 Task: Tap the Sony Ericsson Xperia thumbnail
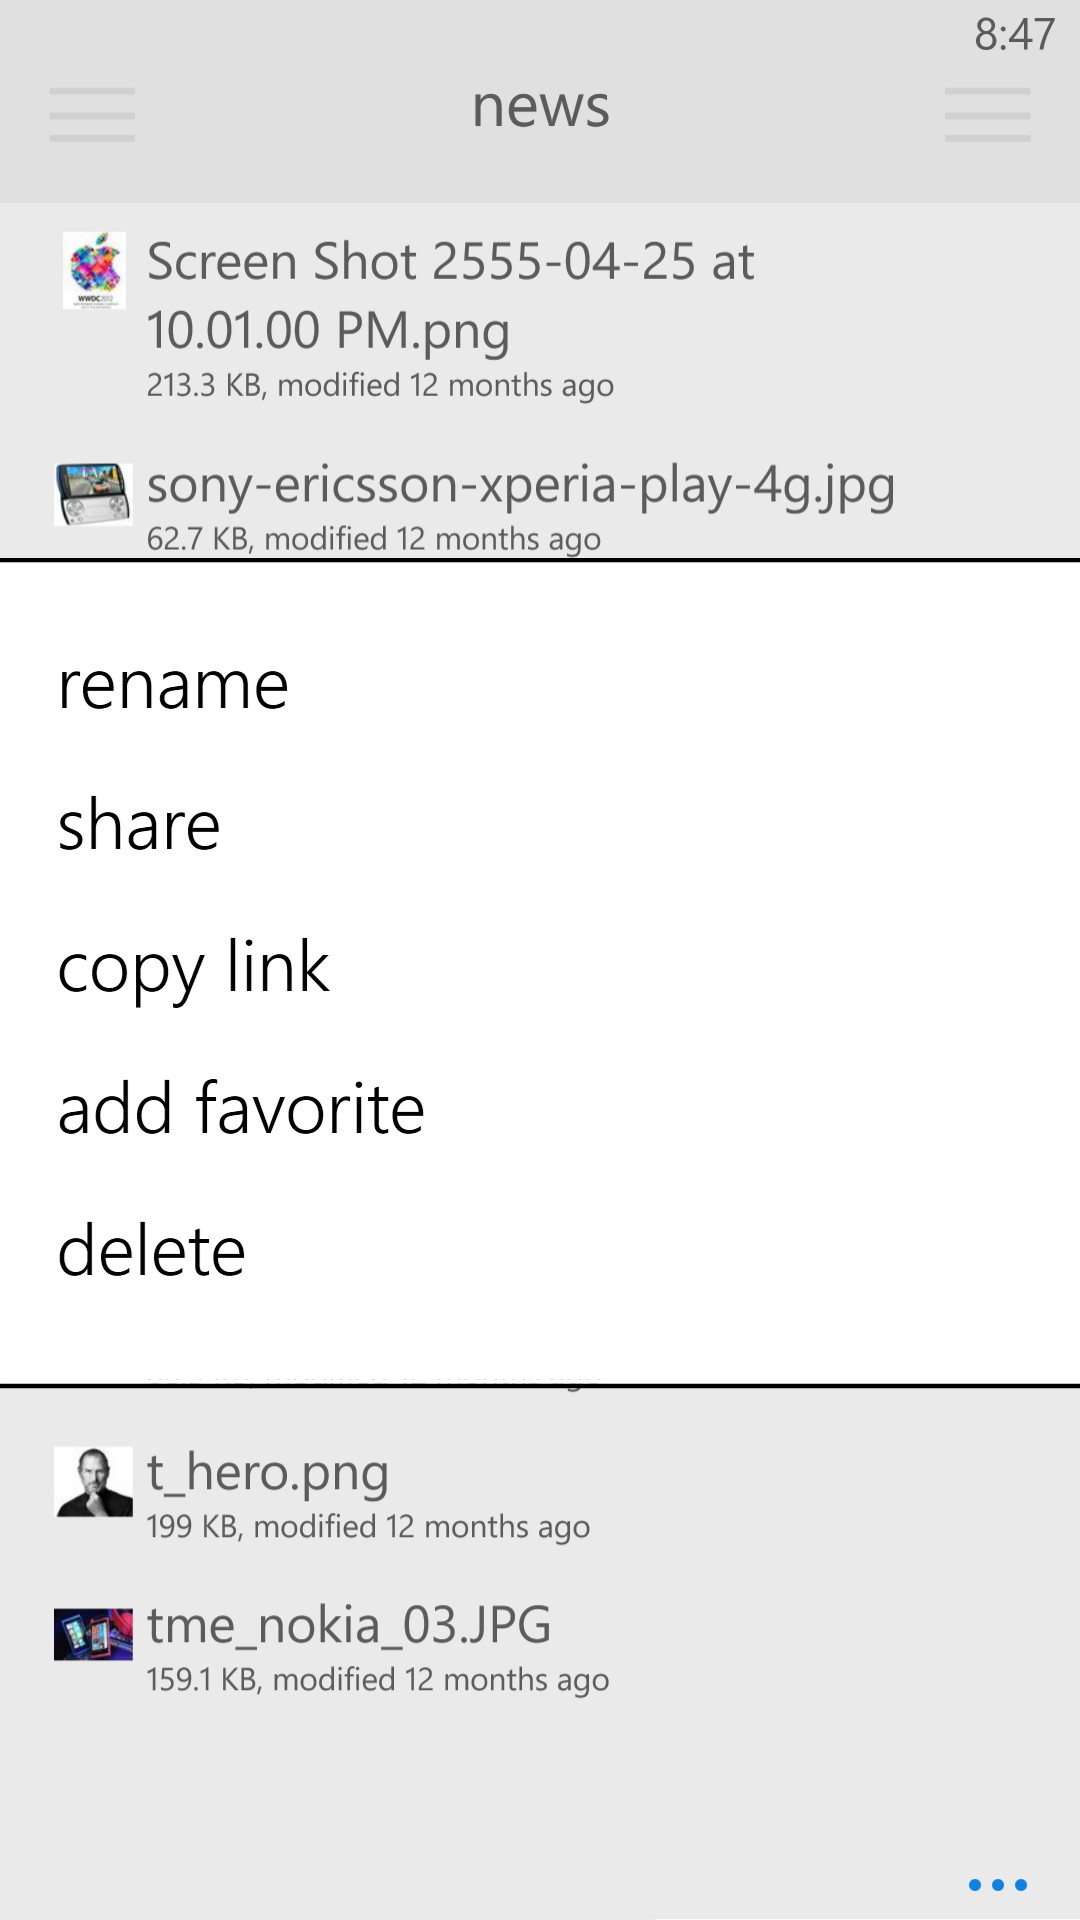[93, 494]
